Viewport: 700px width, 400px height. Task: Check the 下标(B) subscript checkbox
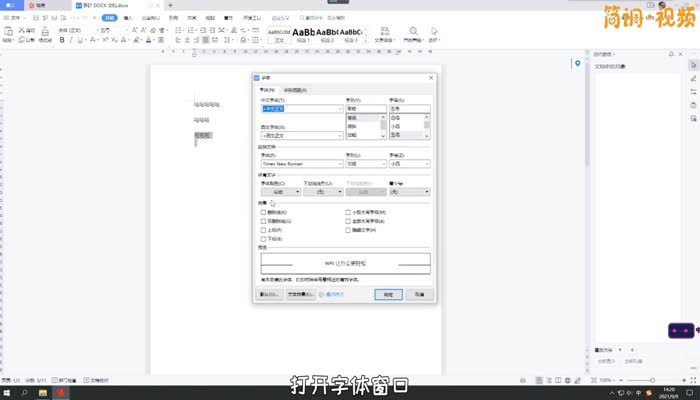click(x=263, y=239)
